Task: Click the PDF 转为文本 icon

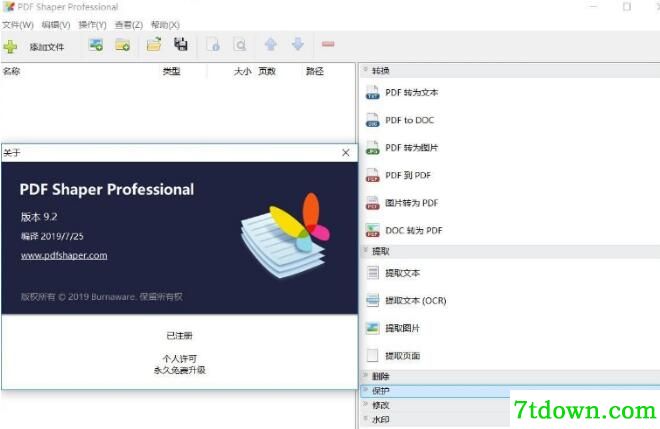Action: pyautogui.click(x=373, y=93)
